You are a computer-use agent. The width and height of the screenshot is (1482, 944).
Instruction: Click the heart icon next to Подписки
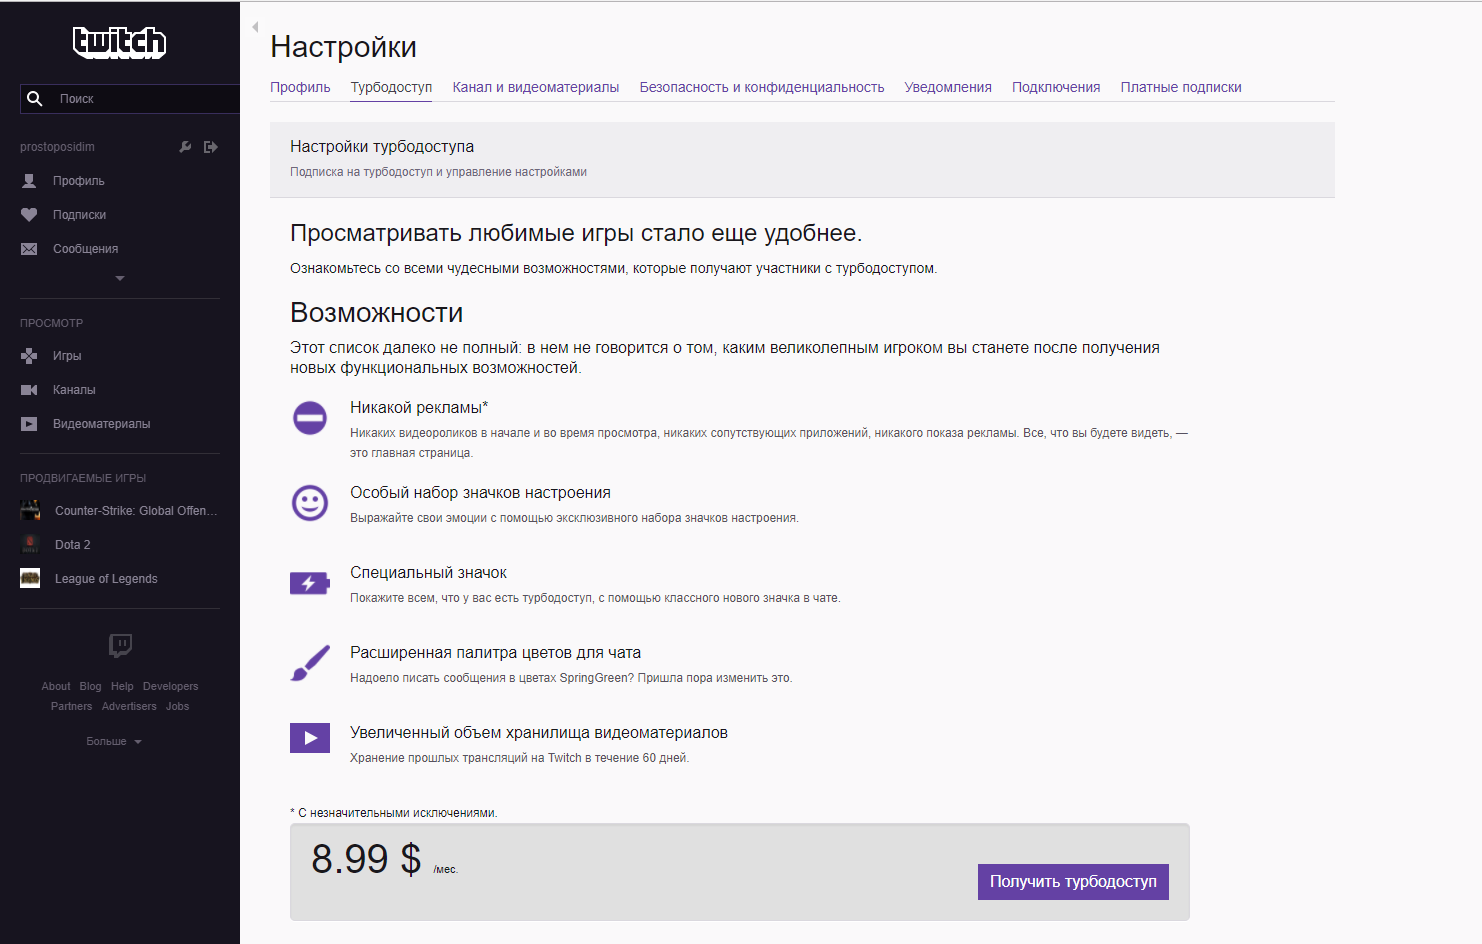29,215
